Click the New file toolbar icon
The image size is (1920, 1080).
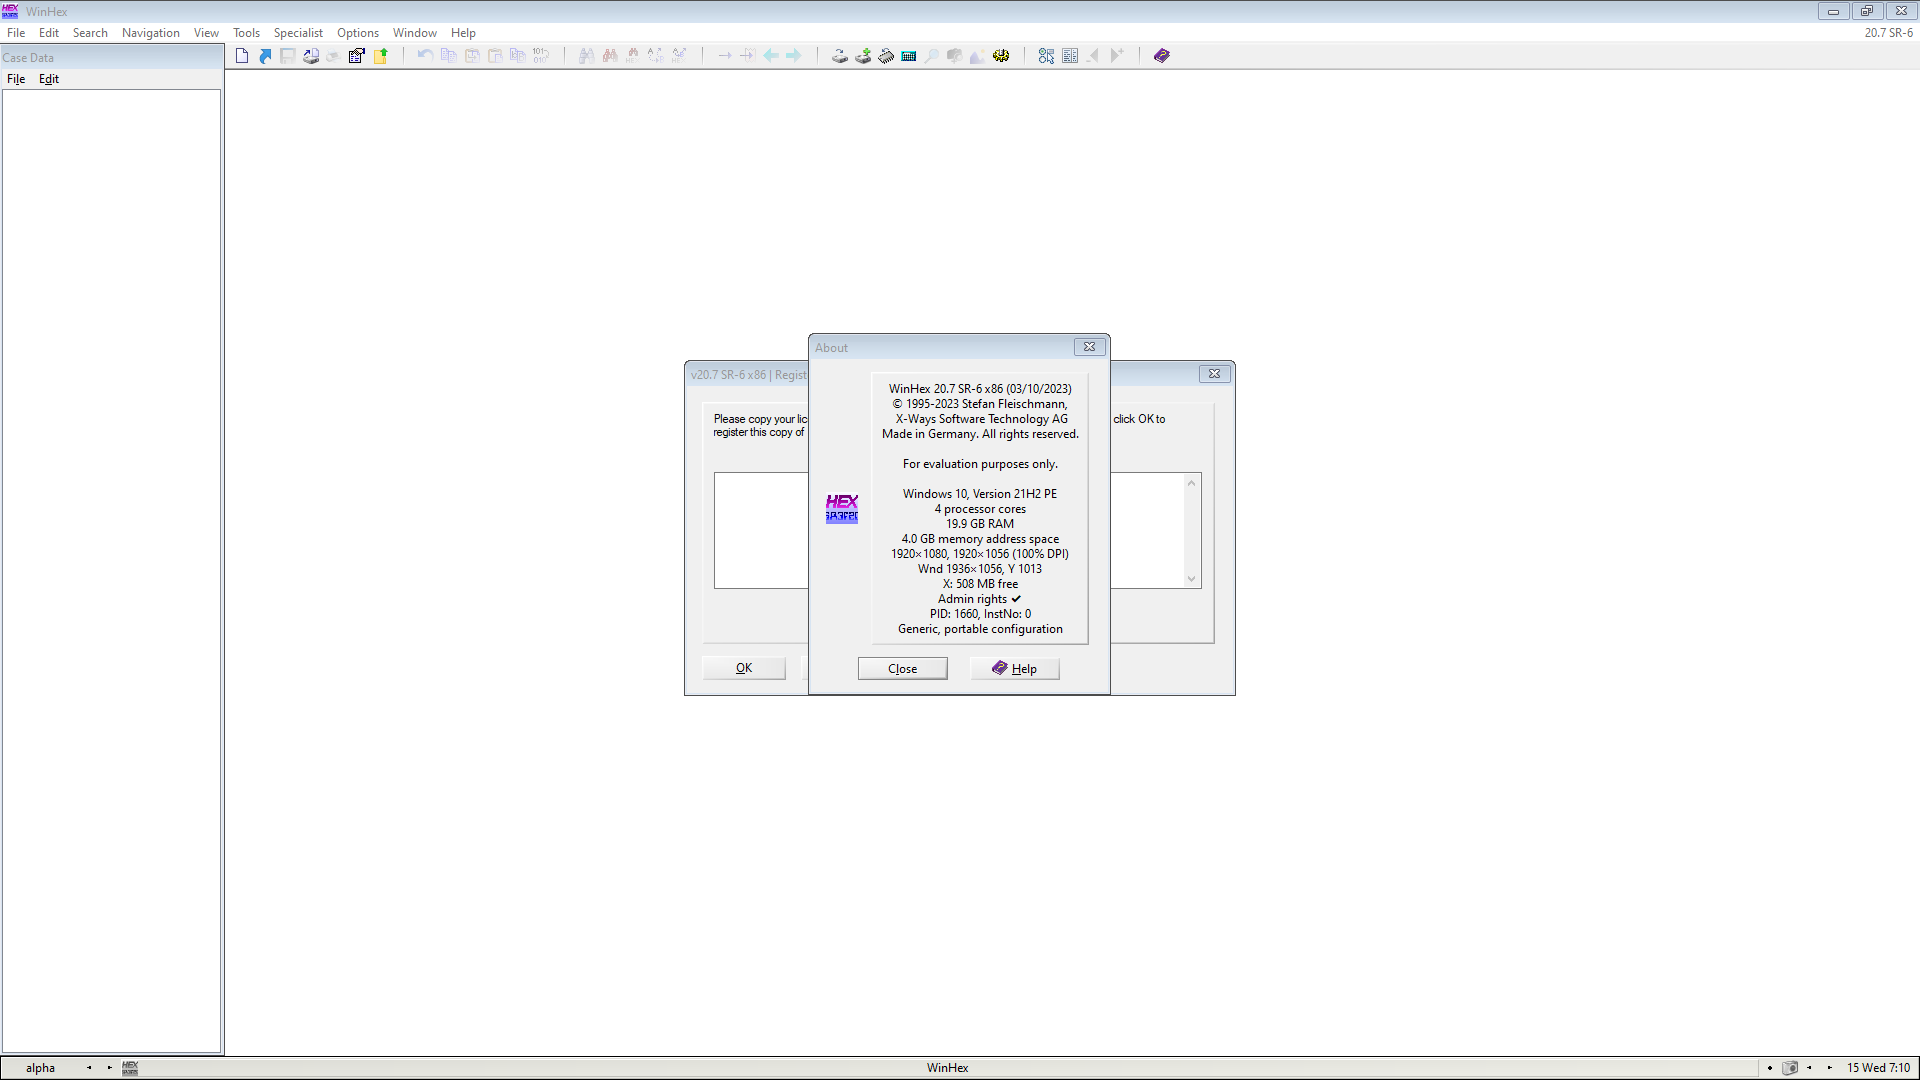(242, 56)
